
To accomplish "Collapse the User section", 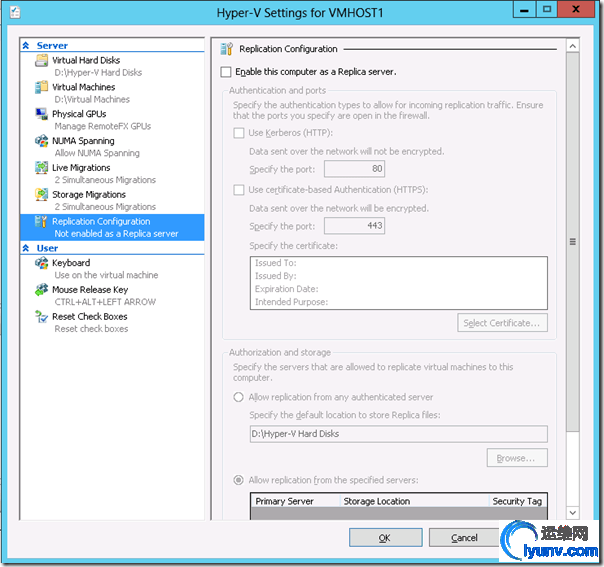I will [26, 248].
